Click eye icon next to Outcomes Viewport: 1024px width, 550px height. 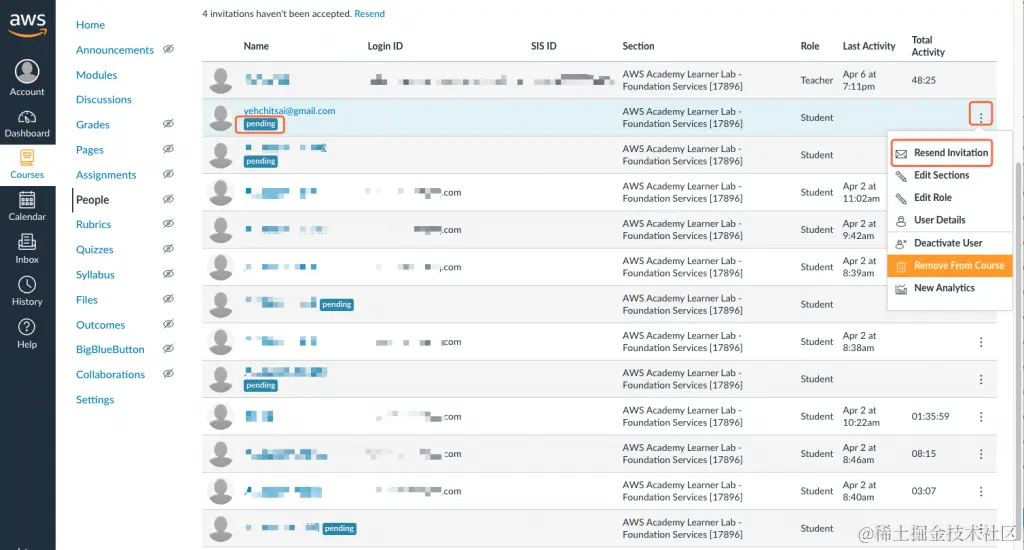[x=168, y=324]
